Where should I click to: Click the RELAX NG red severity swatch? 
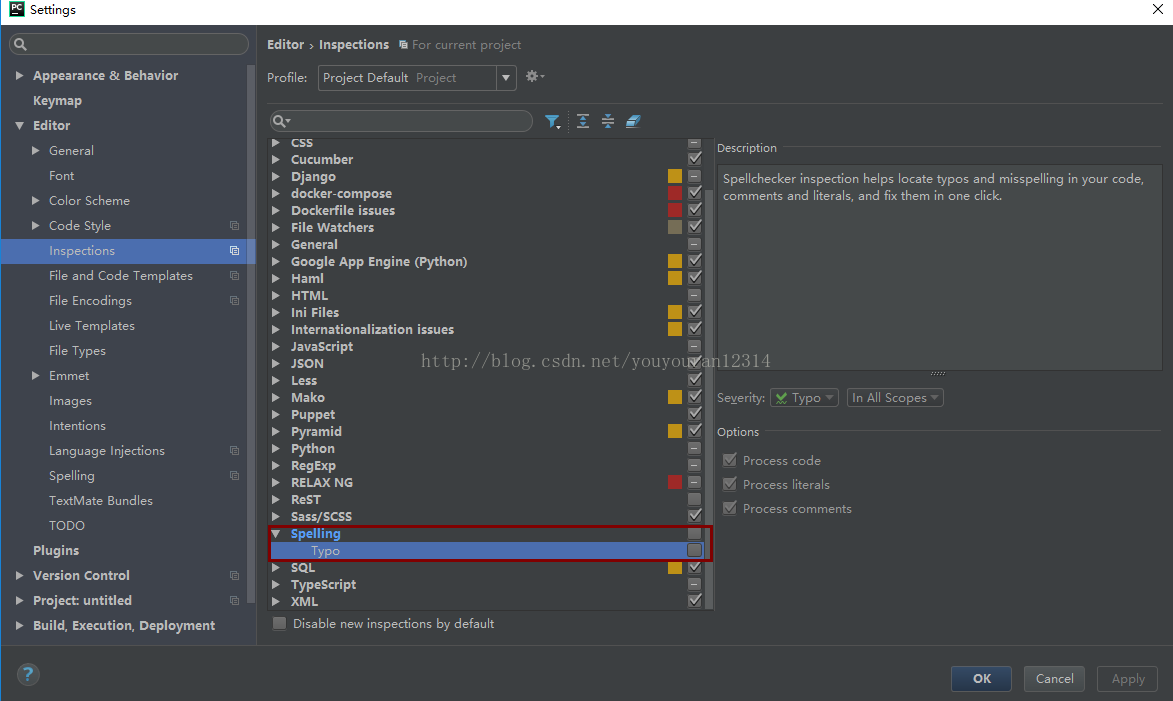click(675, 483)
